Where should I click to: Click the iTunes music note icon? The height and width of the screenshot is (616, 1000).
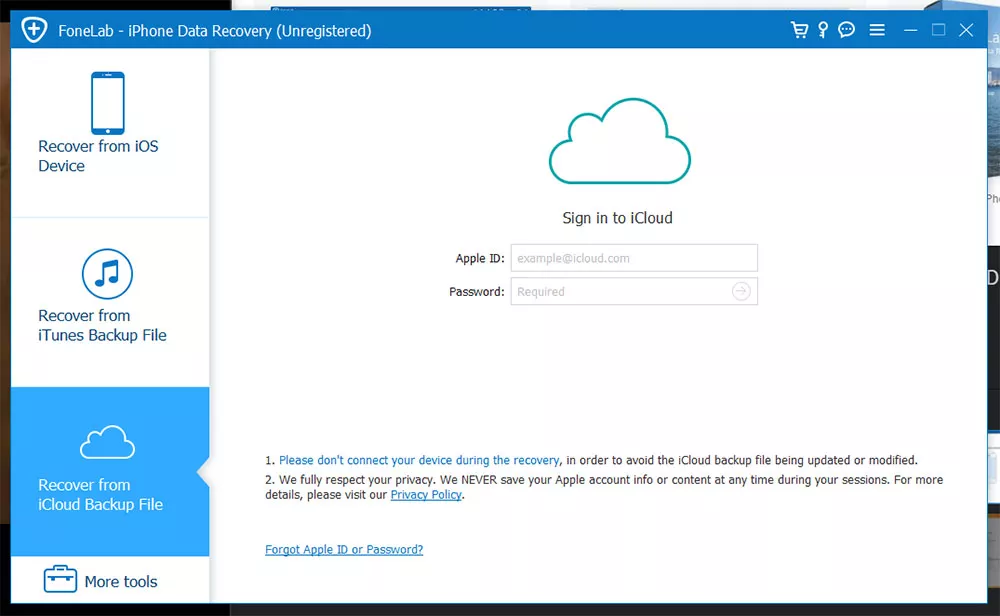point(107,274)
